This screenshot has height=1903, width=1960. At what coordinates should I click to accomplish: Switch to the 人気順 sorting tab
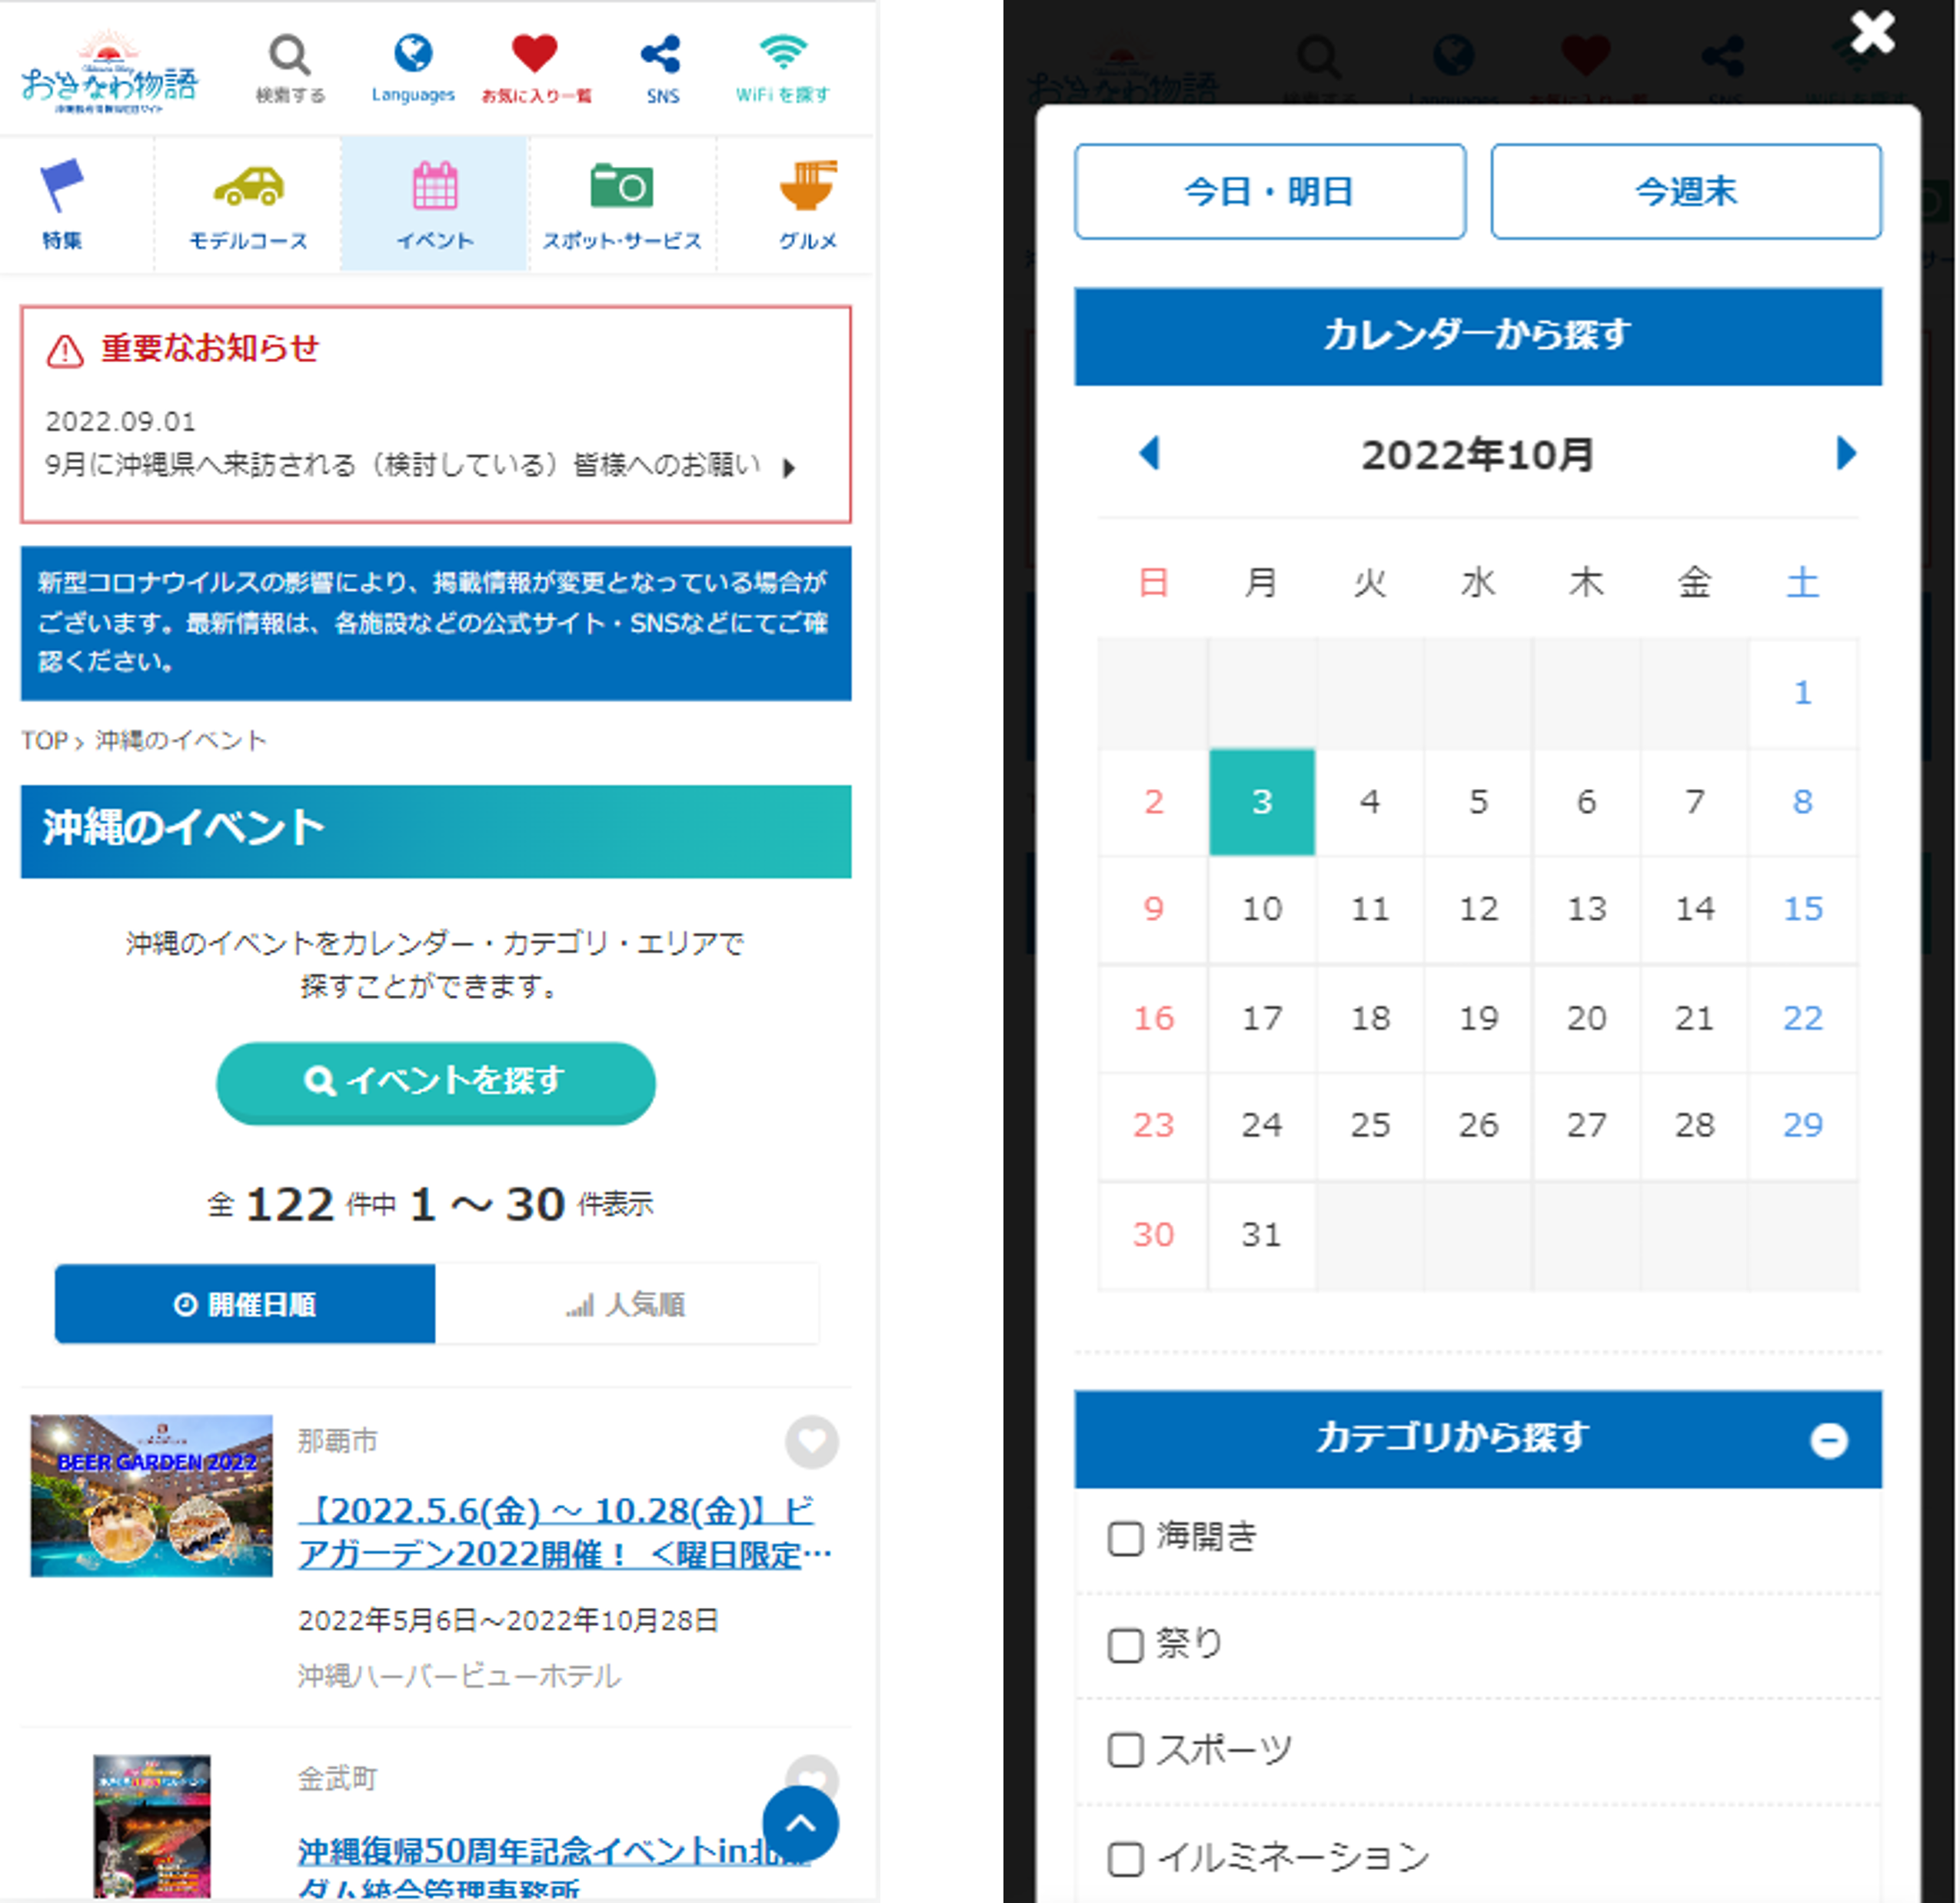(x=628, y=1305)
